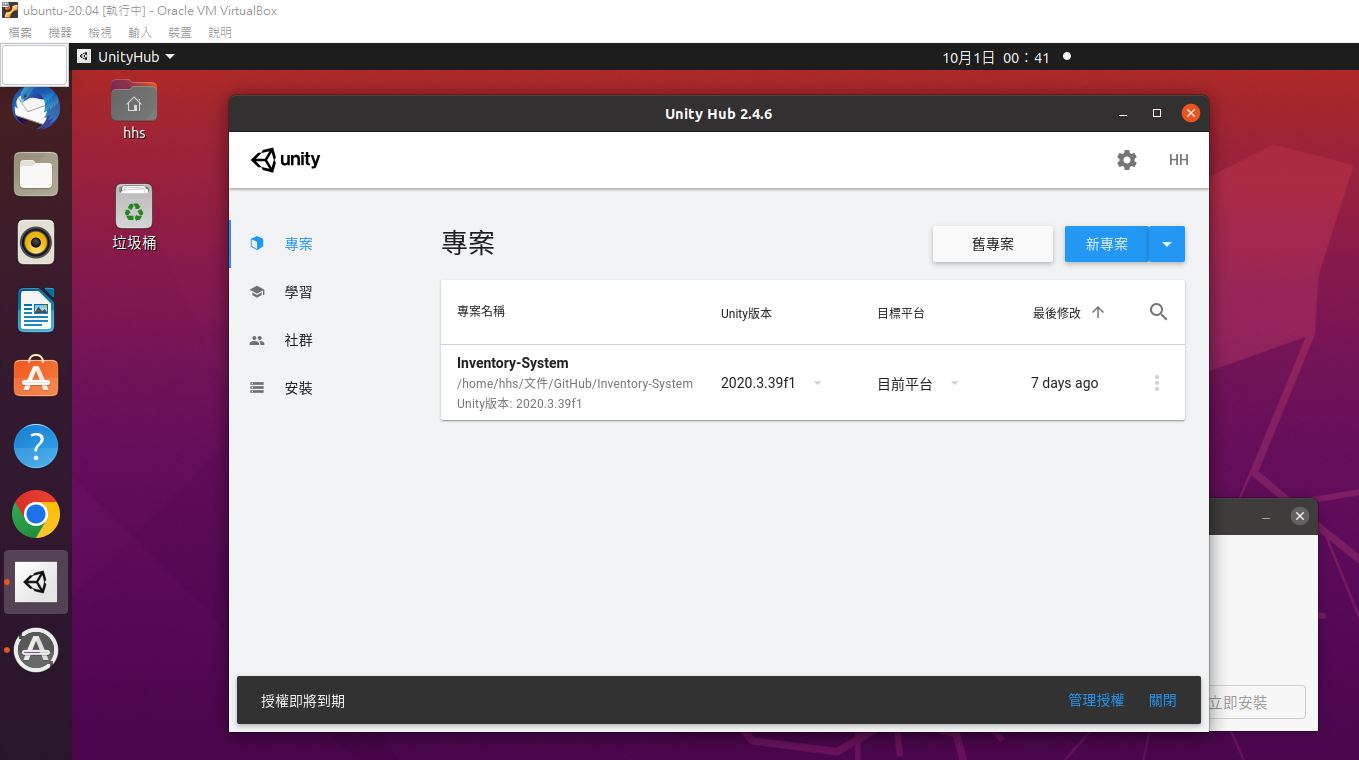Click the Unity版本 column header

[x=746, y=313]
